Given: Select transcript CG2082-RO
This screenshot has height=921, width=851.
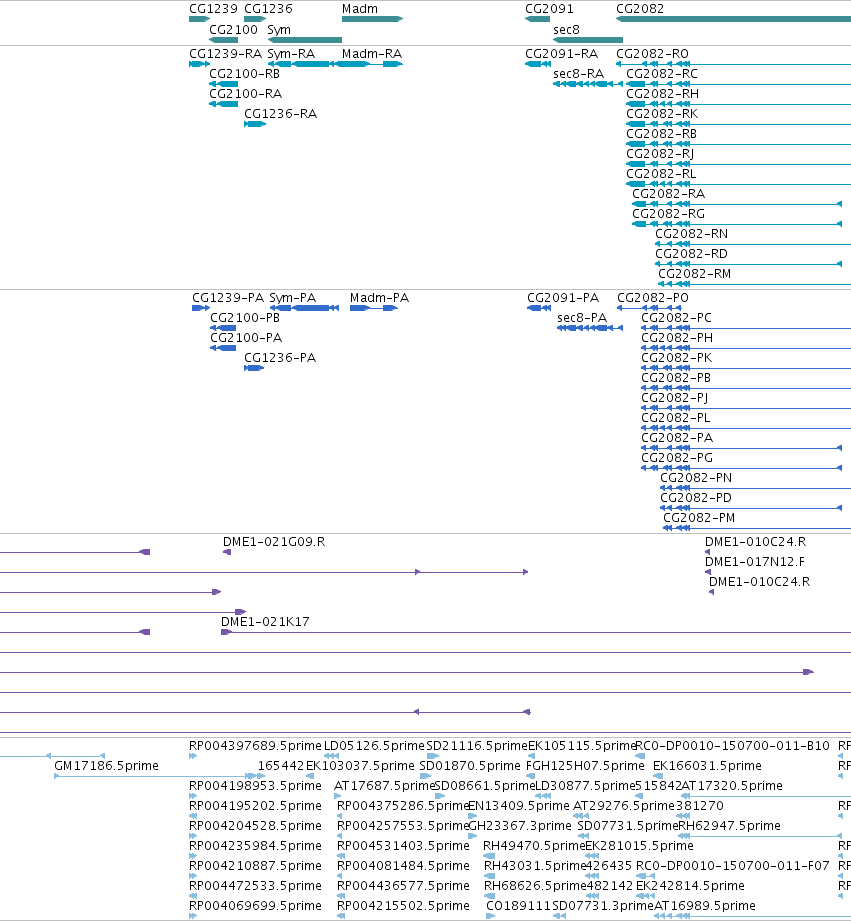Looking at the screenshot, I should tap(652, 53).
